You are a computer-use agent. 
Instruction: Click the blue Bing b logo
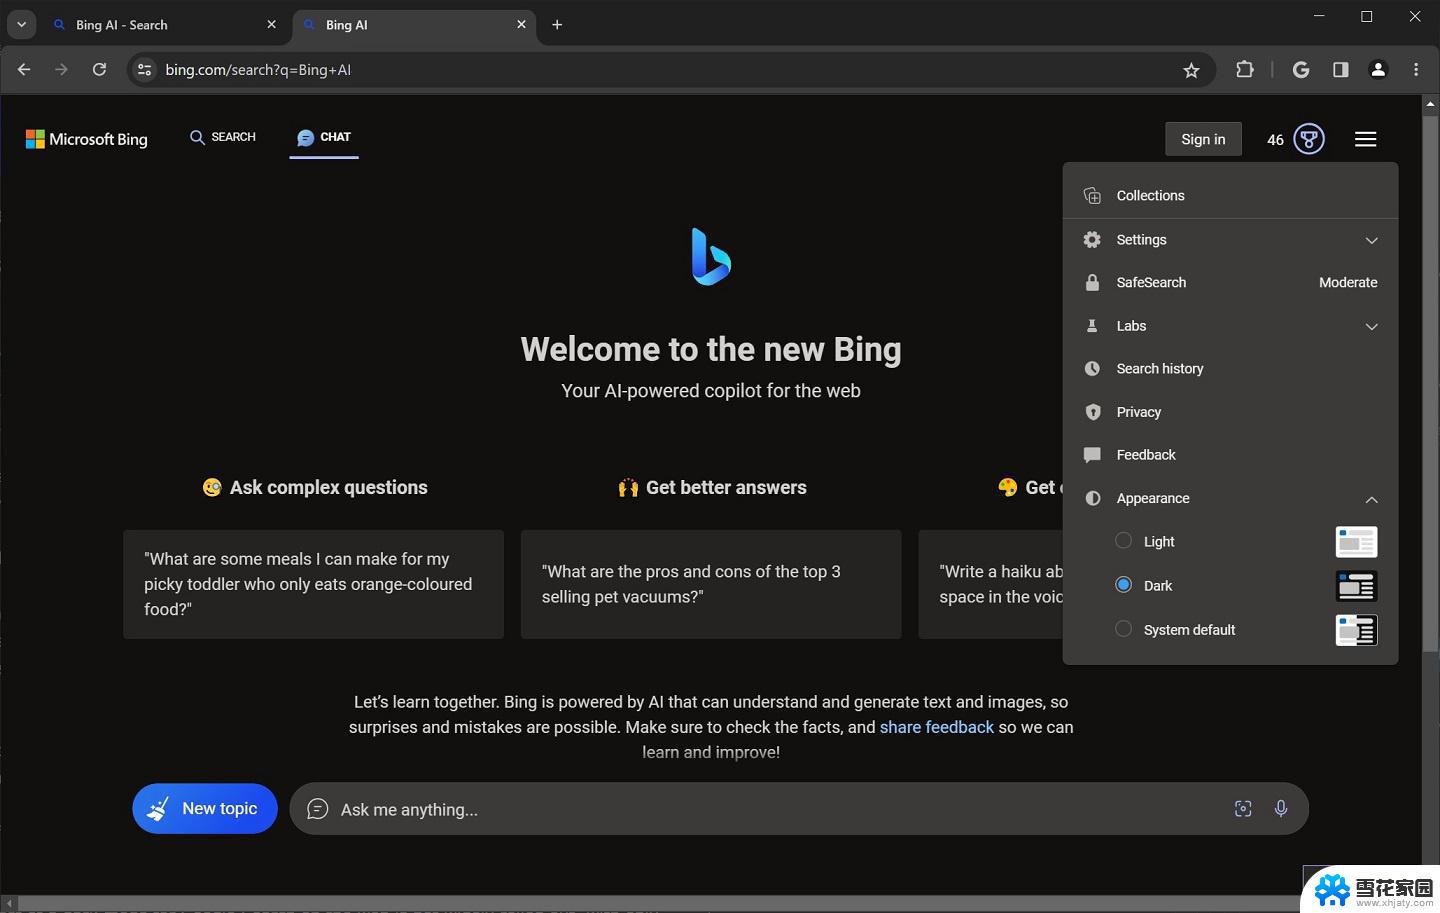711,257
